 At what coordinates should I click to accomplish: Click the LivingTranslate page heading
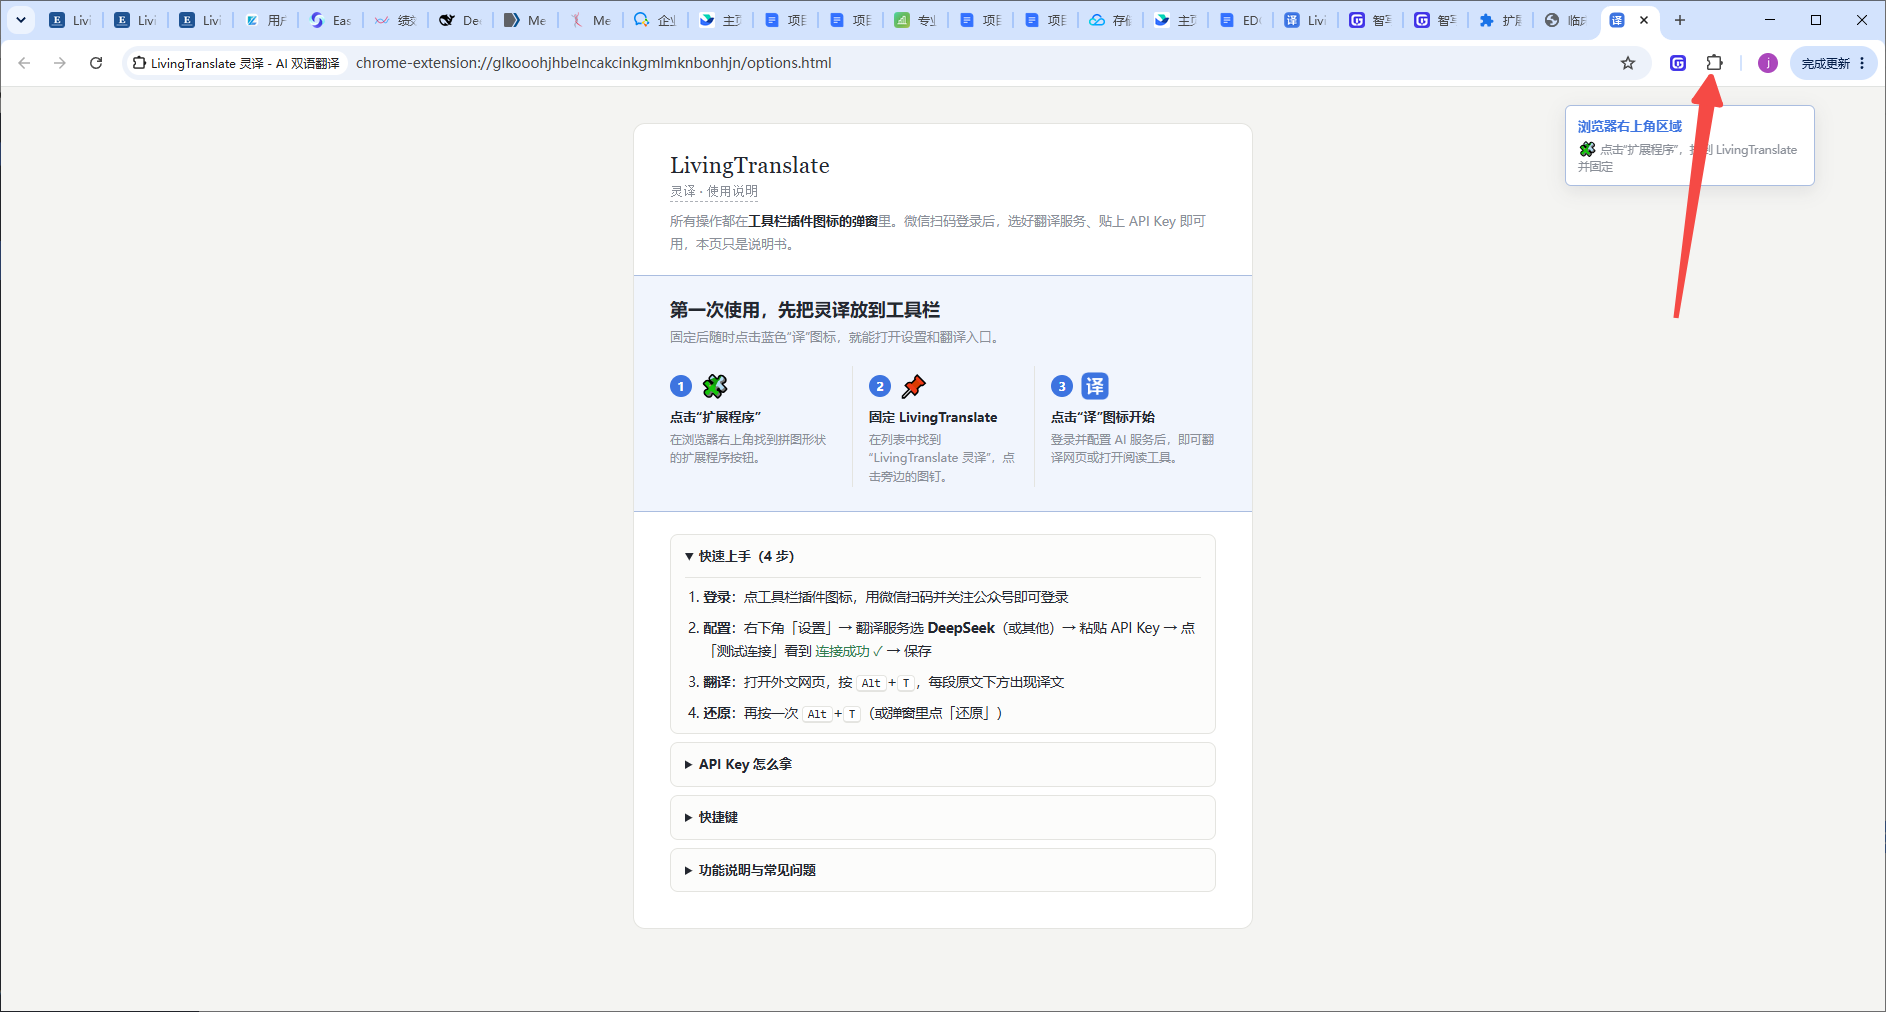tap(750, 165)
